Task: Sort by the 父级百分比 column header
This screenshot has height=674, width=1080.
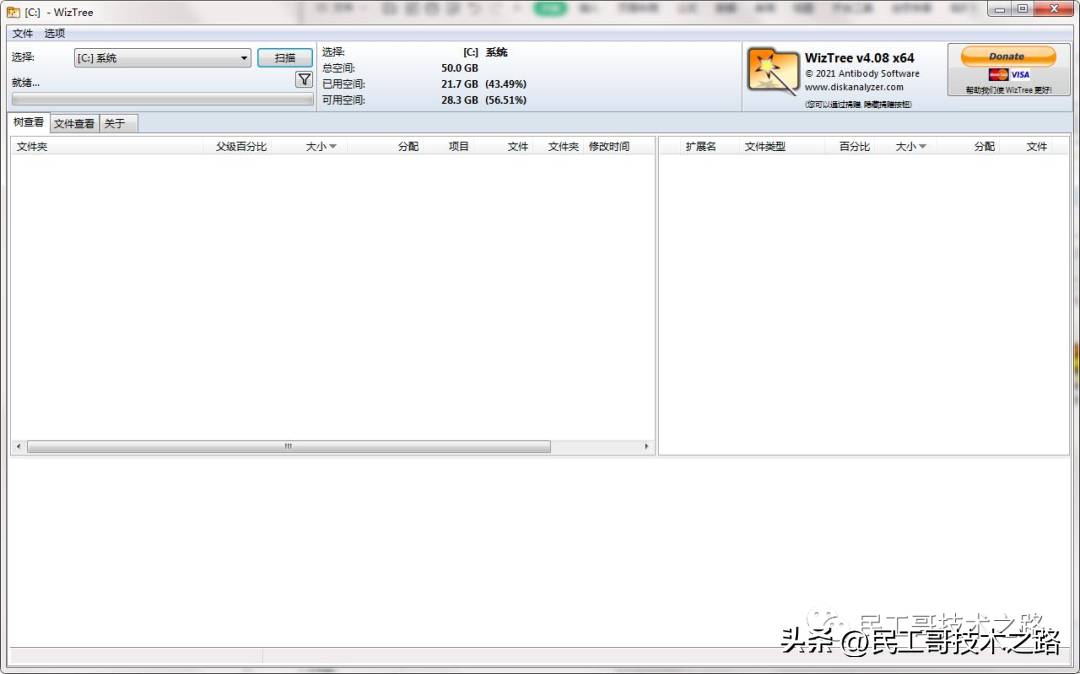Action: 240,147
